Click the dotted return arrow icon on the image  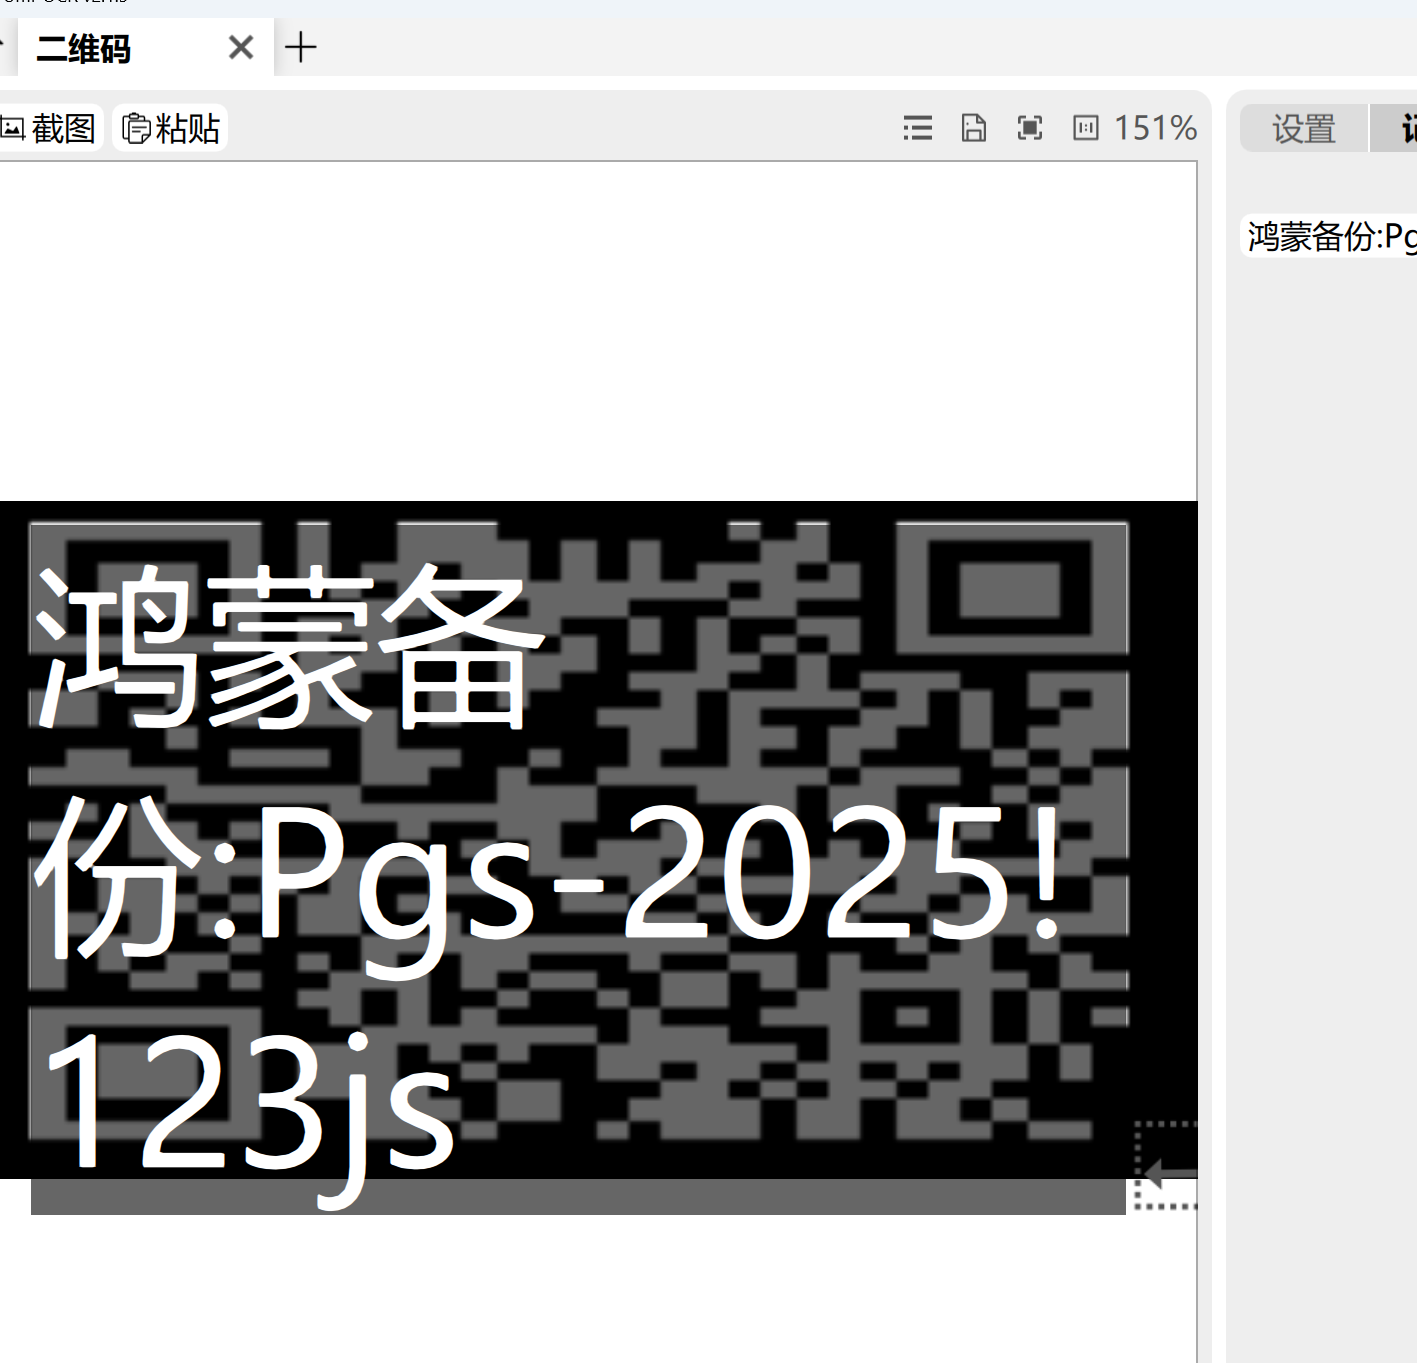point(1166,1166)
